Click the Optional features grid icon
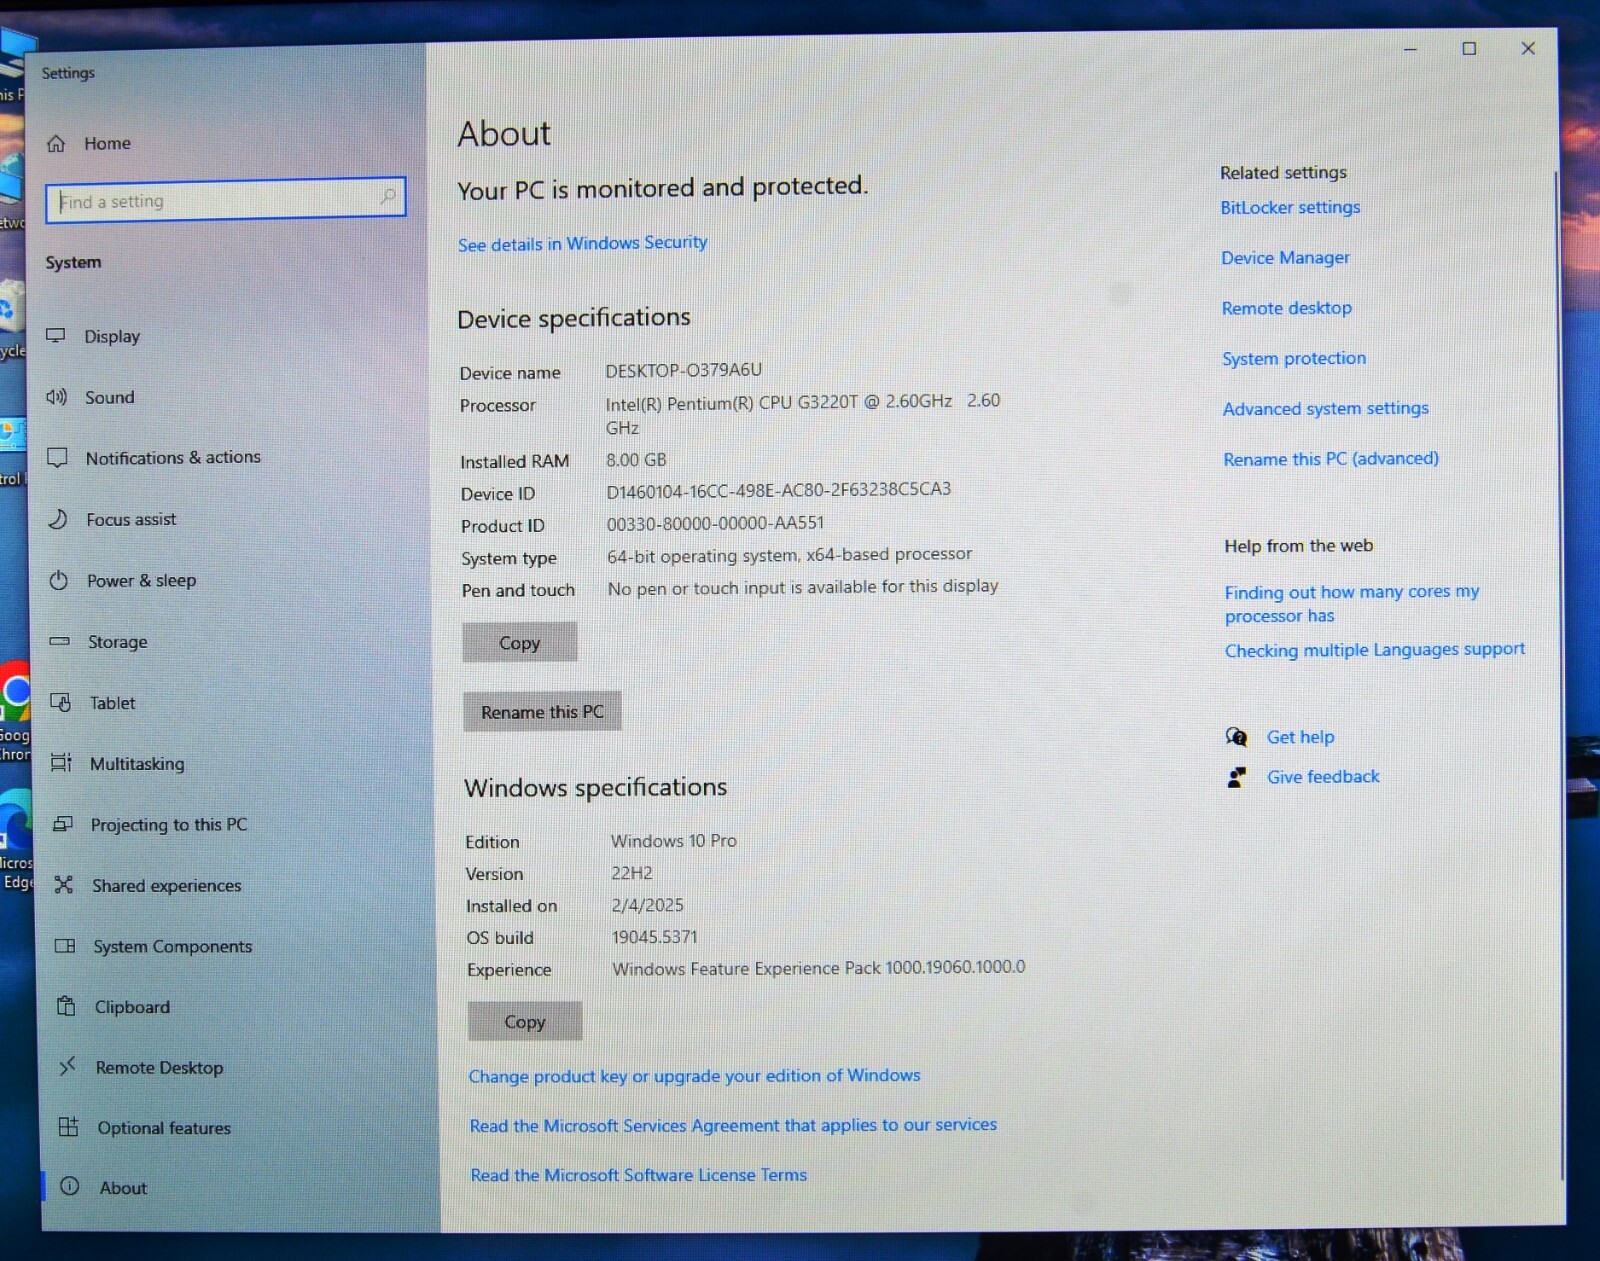Screen dimensions: 1600x1261 tap(68, 1127)
